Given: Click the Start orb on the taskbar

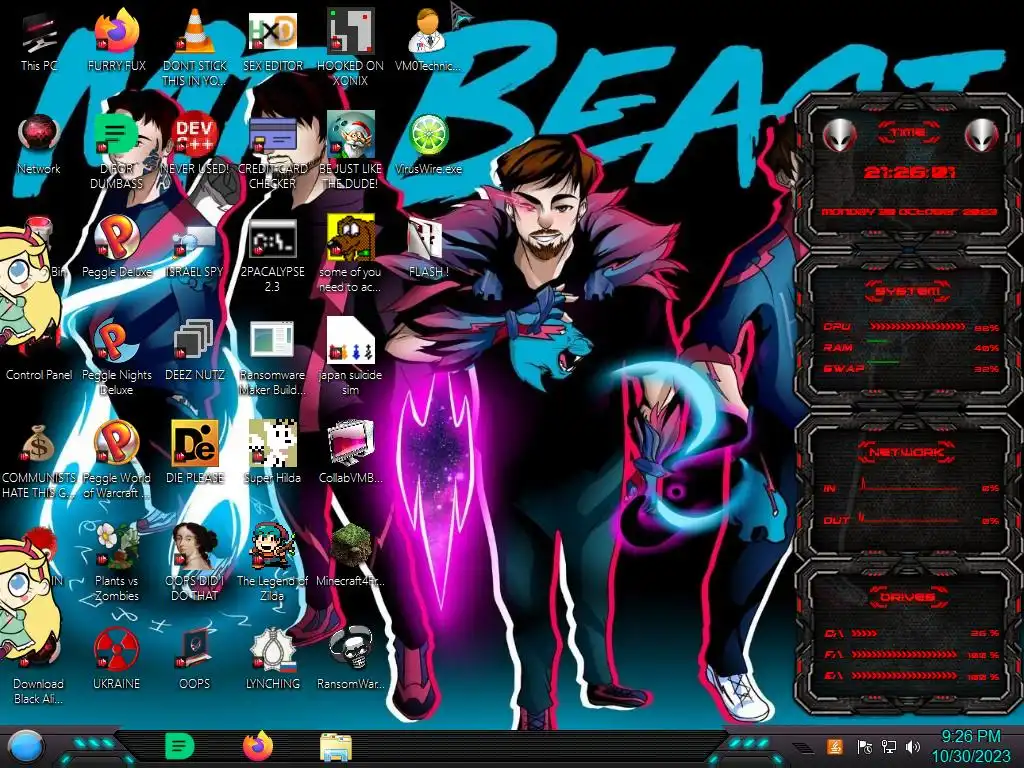Looking at the screenshot, I should 25,746.
